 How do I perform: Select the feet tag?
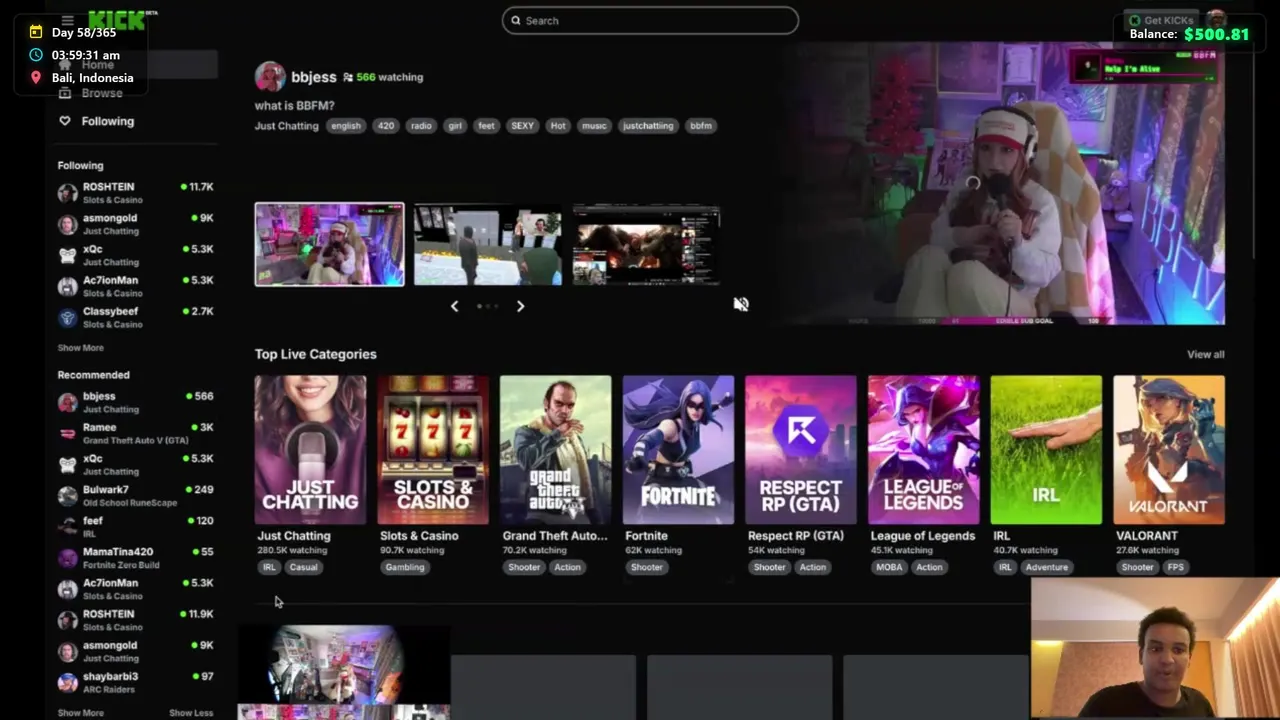(486, 126)
